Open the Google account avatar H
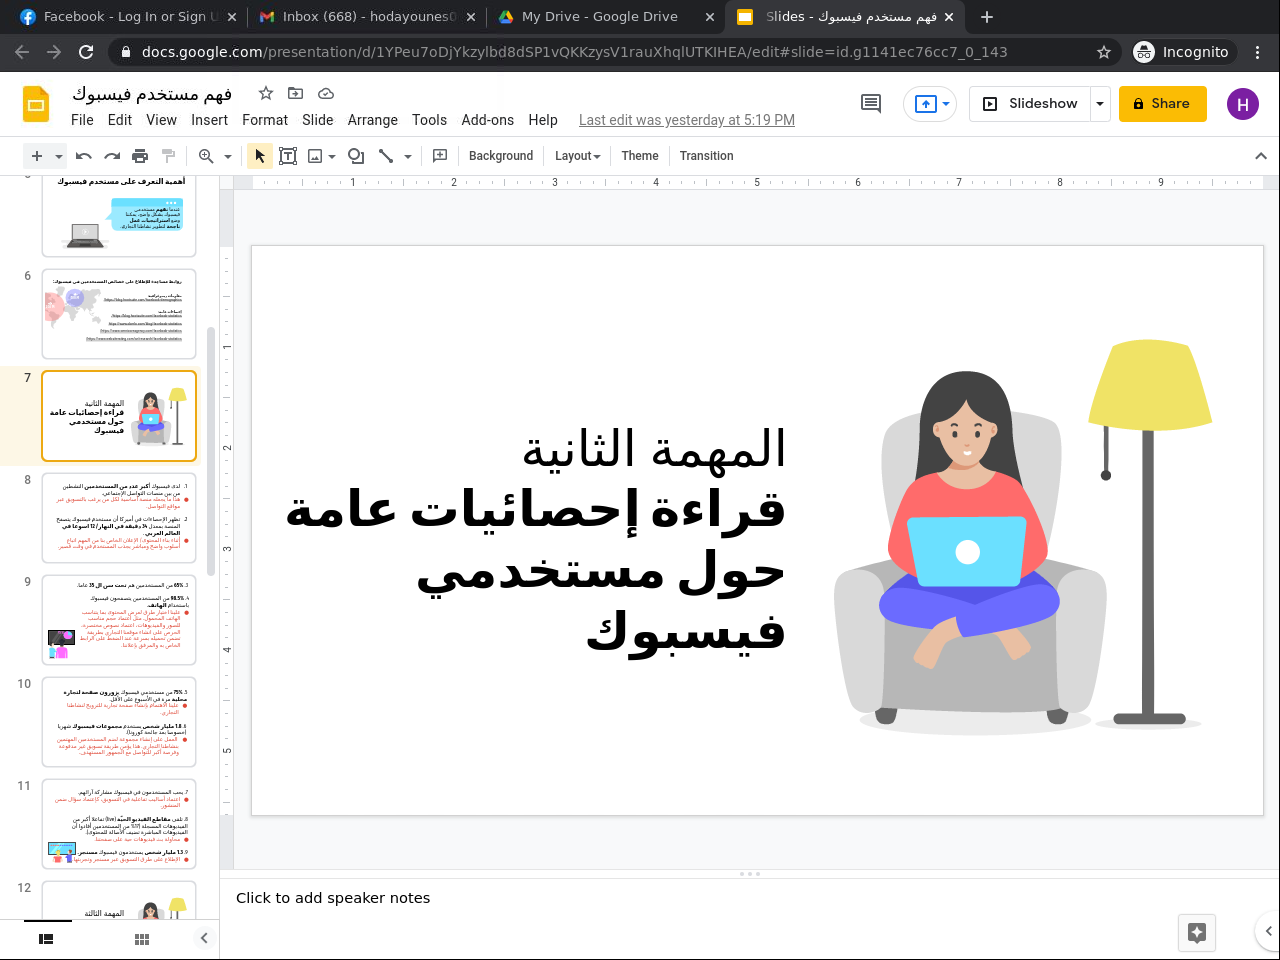This screenshot has height=960, width=1280. pos(1243,104)
